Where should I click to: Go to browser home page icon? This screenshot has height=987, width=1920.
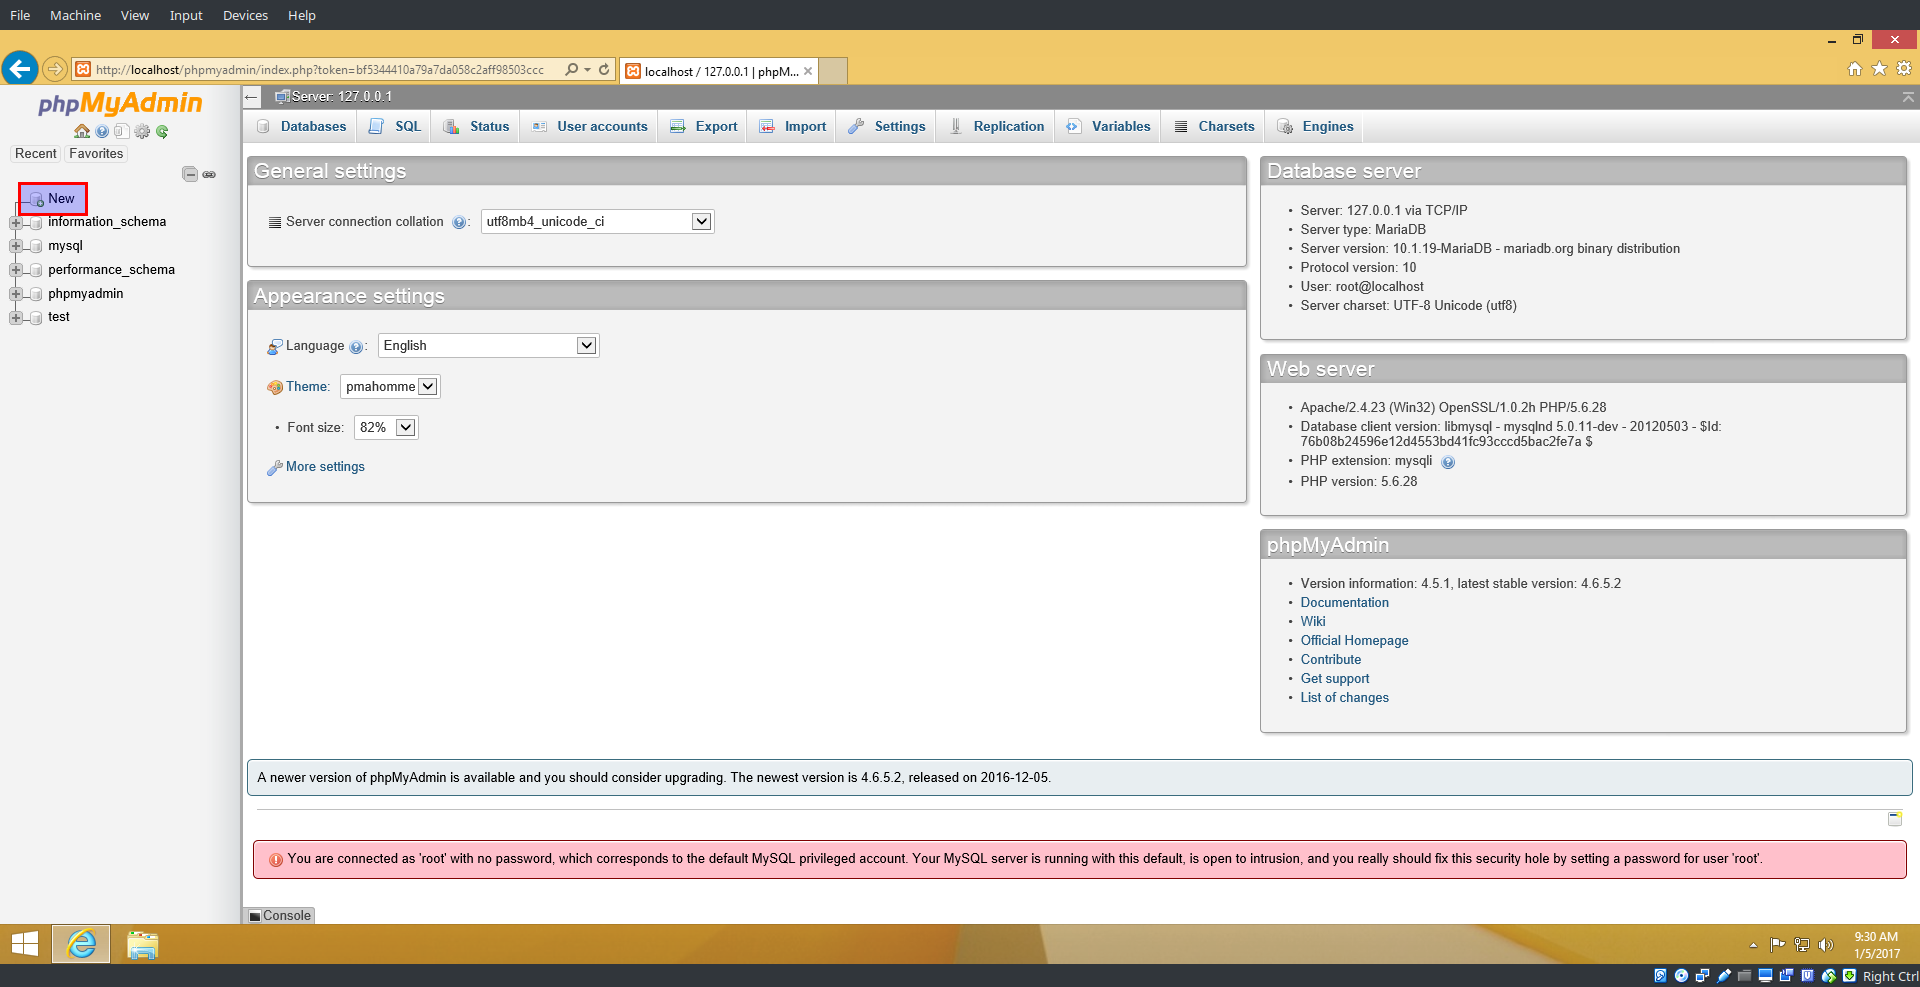1855,68
